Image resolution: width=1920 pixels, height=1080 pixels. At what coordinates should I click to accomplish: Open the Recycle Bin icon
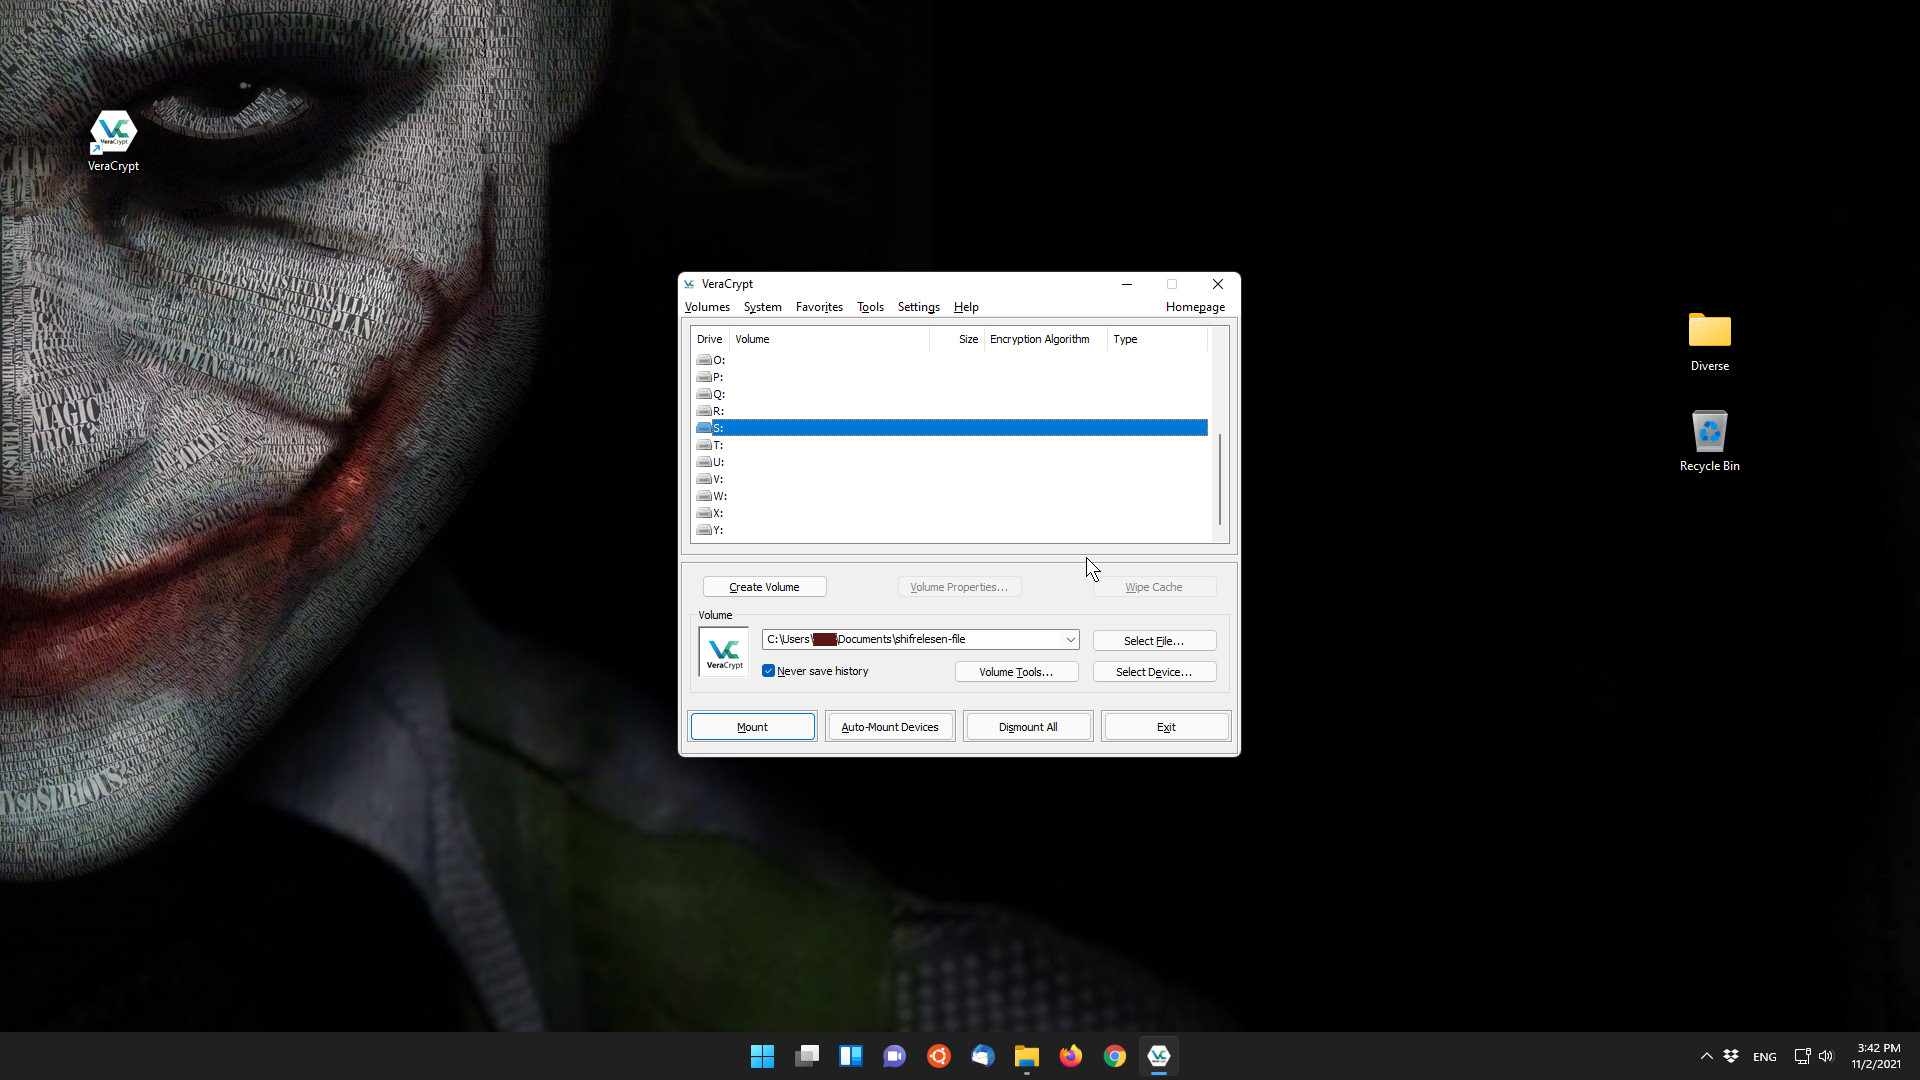(1709, 432)
